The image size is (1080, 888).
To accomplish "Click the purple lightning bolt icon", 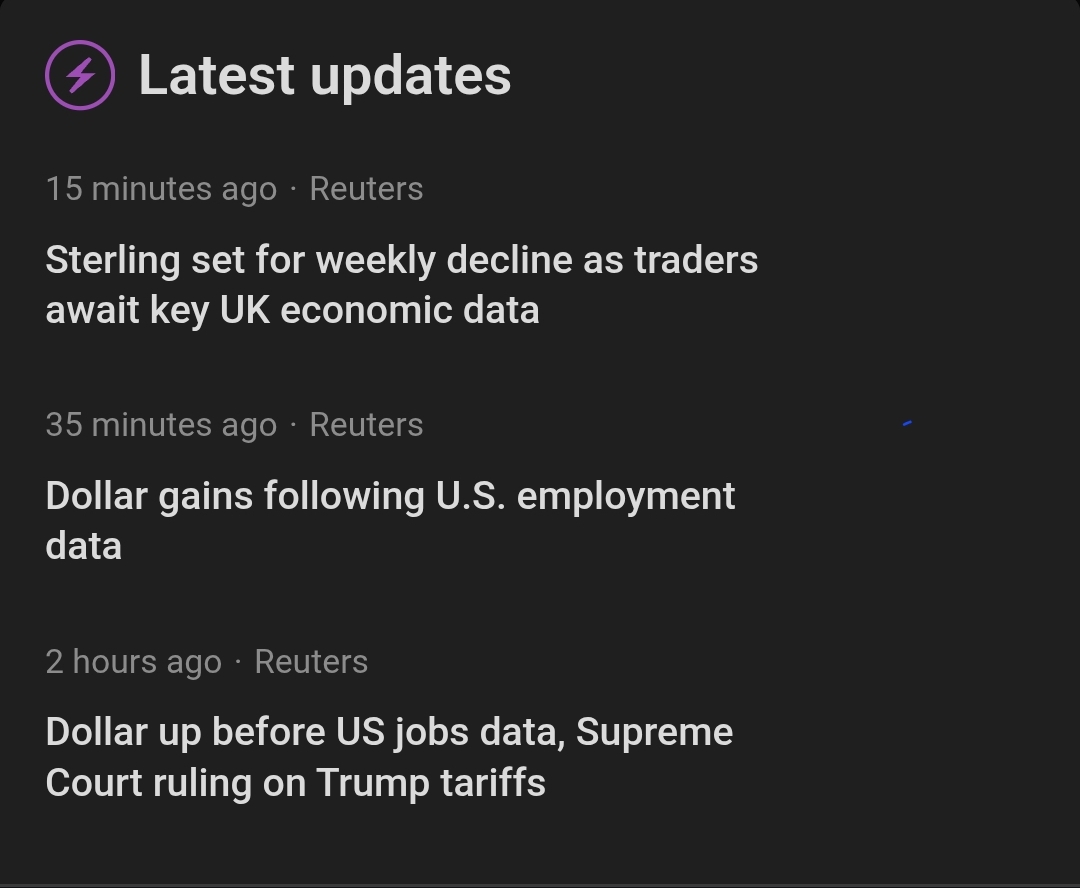I will click(80, 75).
